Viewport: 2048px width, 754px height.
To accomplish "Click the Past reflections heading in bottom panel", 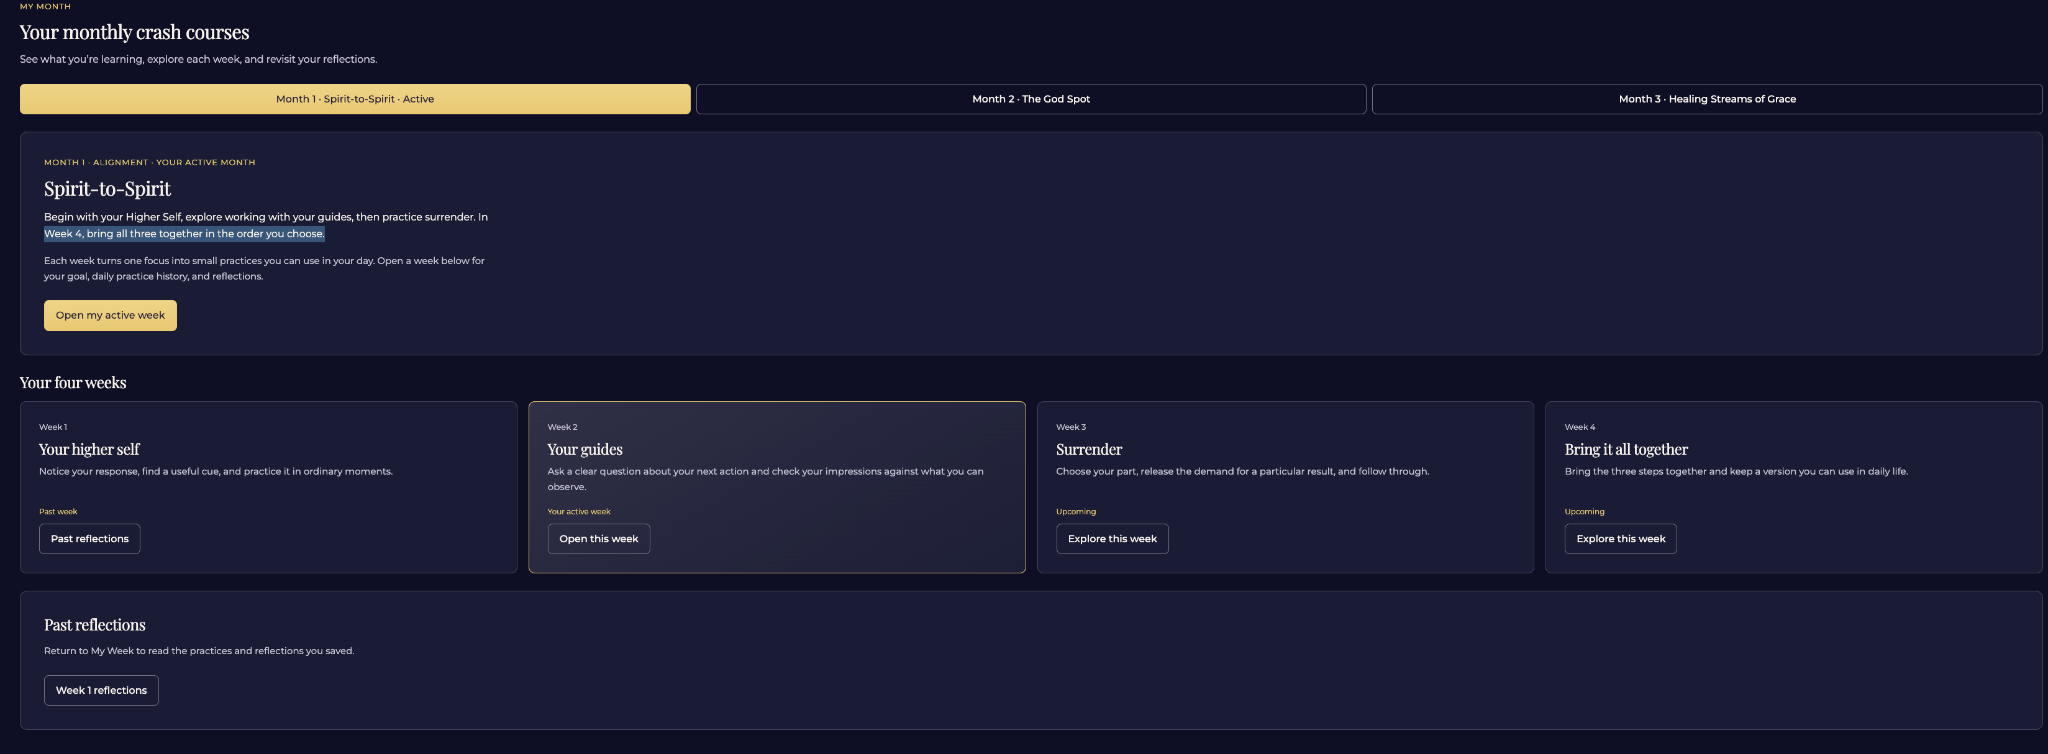I will pos(95,625).
